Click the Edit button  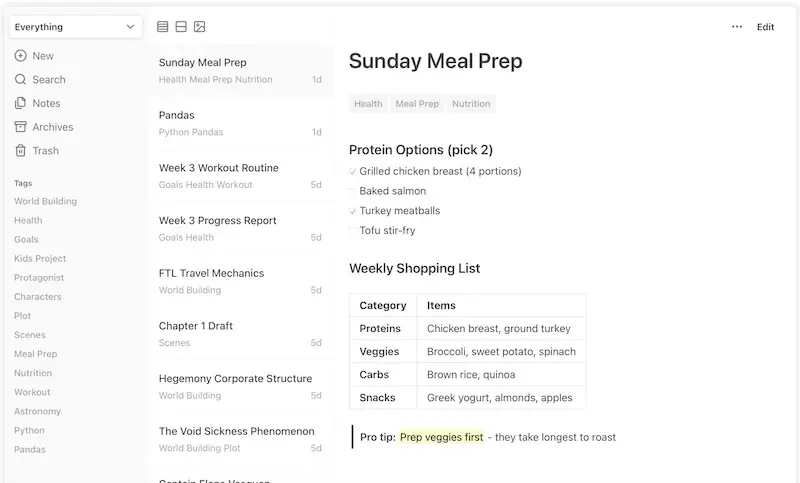point(765,27)
